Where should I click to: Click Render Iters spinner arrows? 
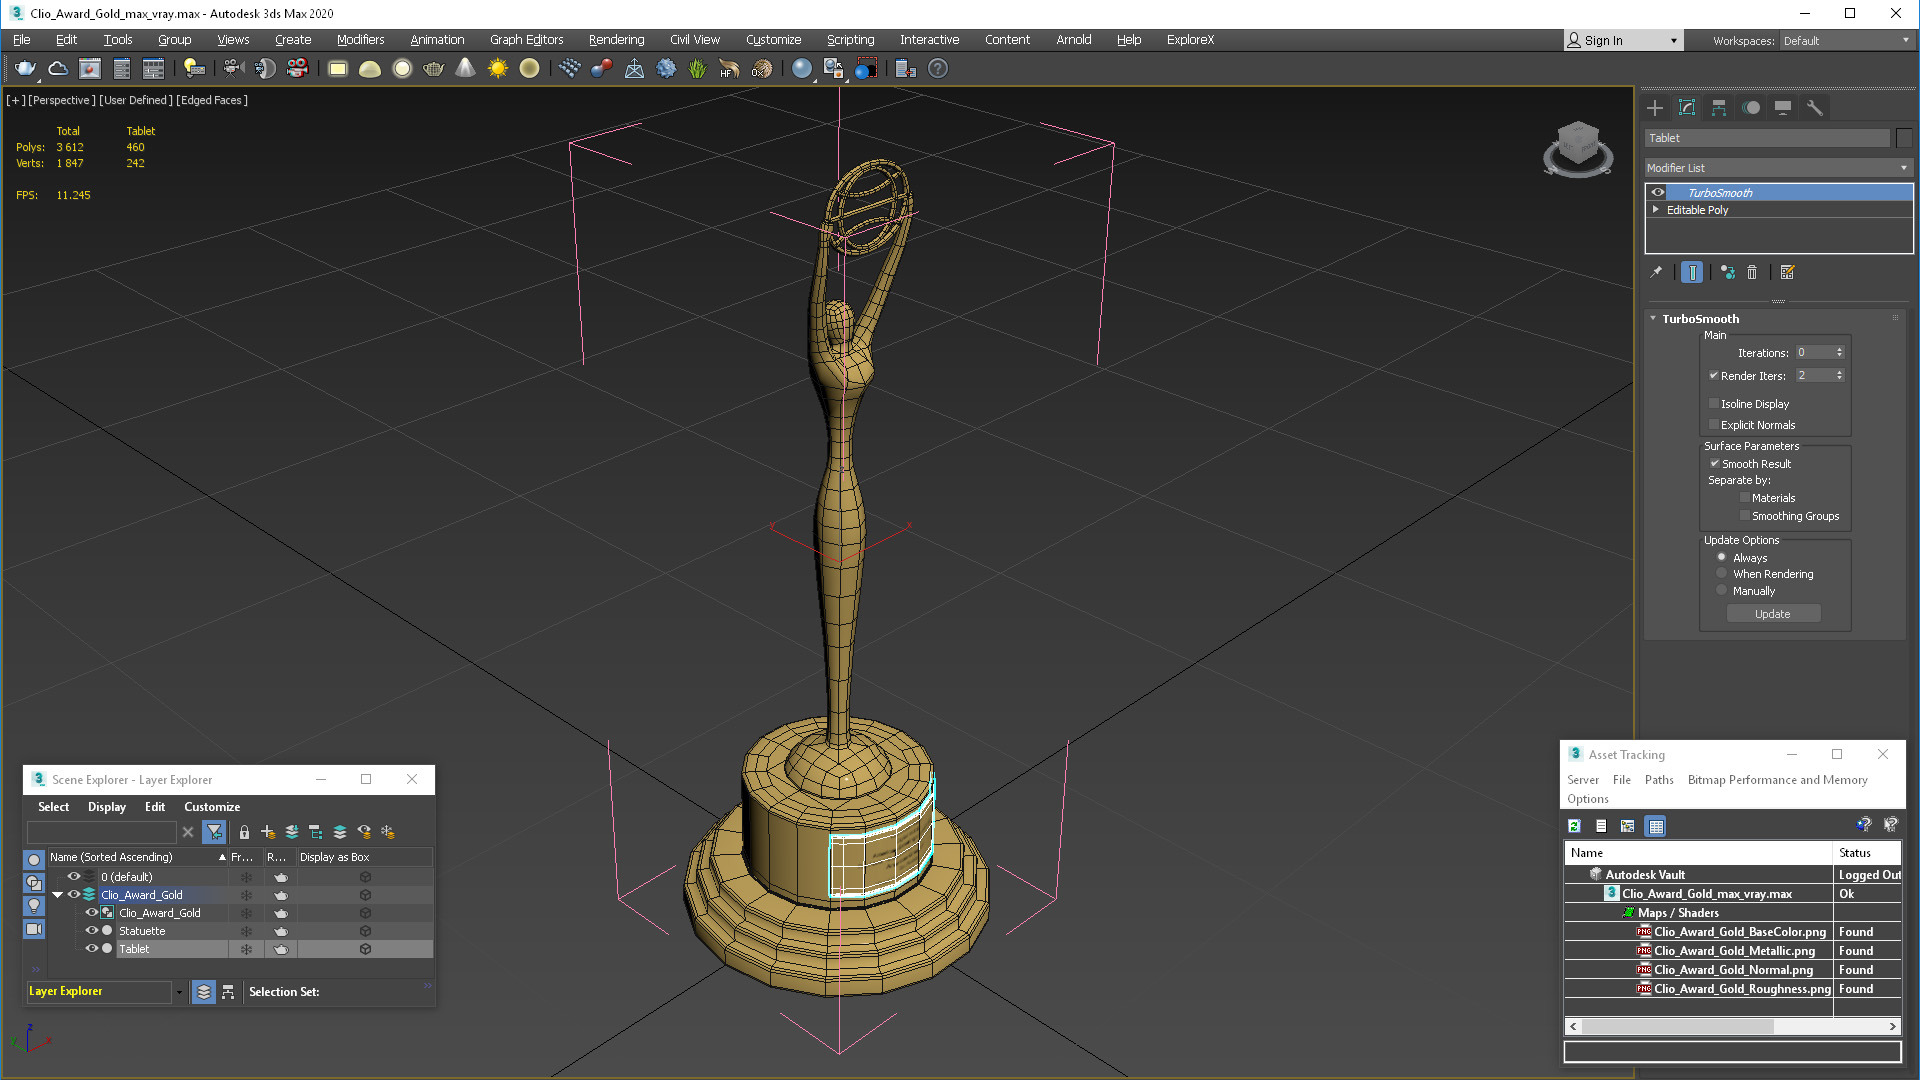pyautogui.click(x=1839, y=375)
